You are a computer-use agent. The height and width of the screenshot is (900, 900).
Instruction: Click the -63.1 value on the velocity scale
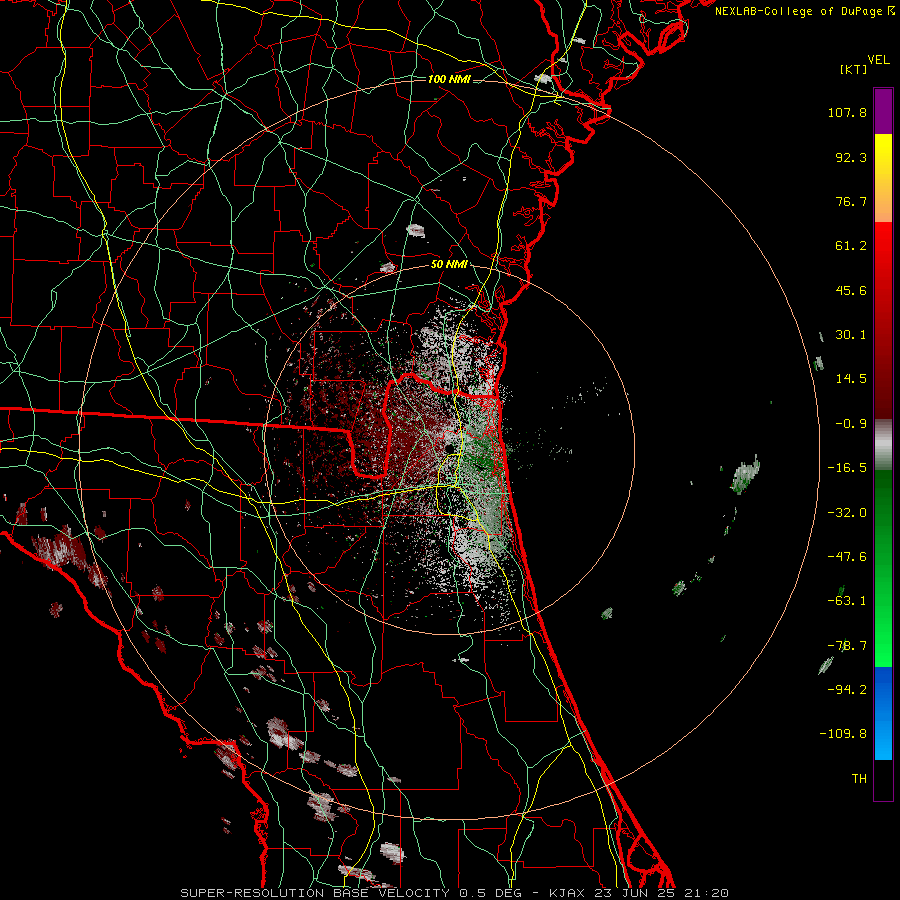coord(847,601)
